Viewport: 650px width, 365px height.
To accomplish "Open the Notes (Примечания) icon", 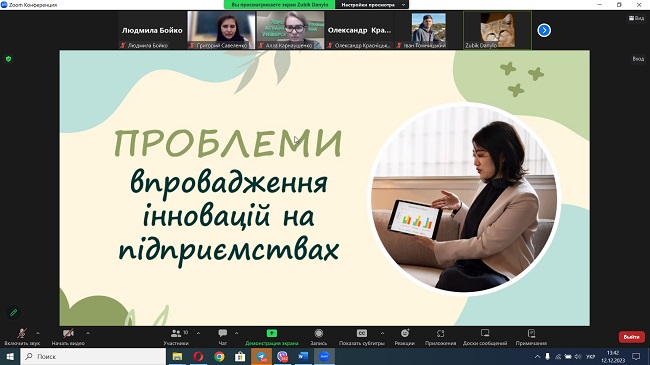I will 531,333.
